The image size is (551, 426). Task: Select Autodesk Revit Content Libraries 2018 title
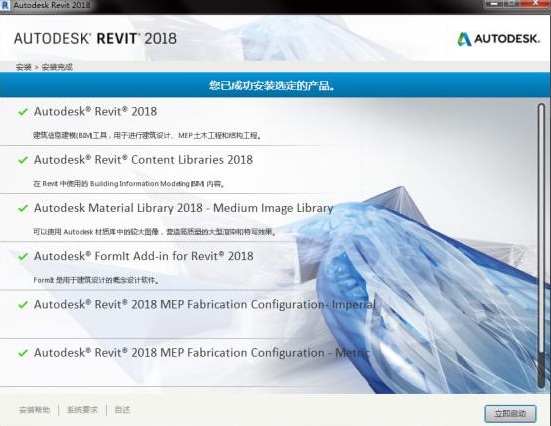pyautogui.click(x=143, y=160)
